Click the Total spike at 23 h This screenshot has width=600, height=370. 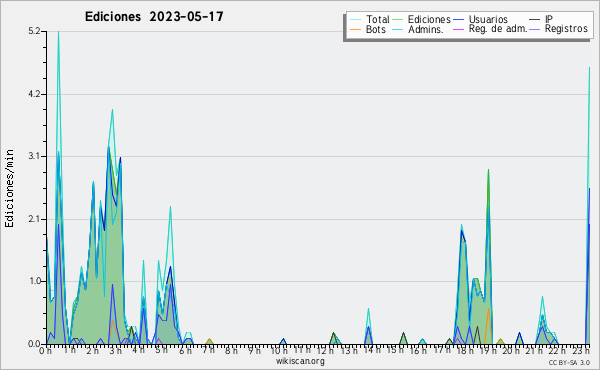click(589, 68)
